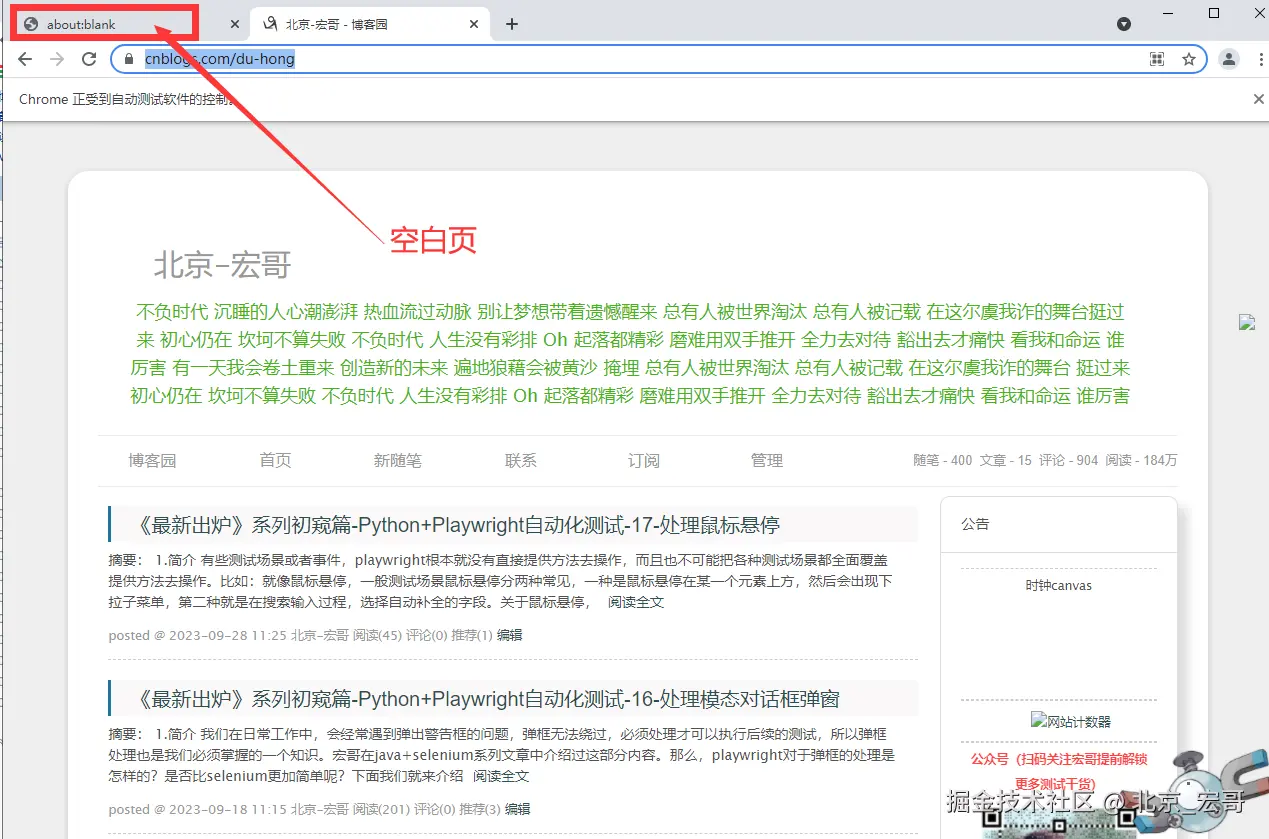Open 新随笔 navigation link
Screen dimensions: 1269x839
(398, 461)
